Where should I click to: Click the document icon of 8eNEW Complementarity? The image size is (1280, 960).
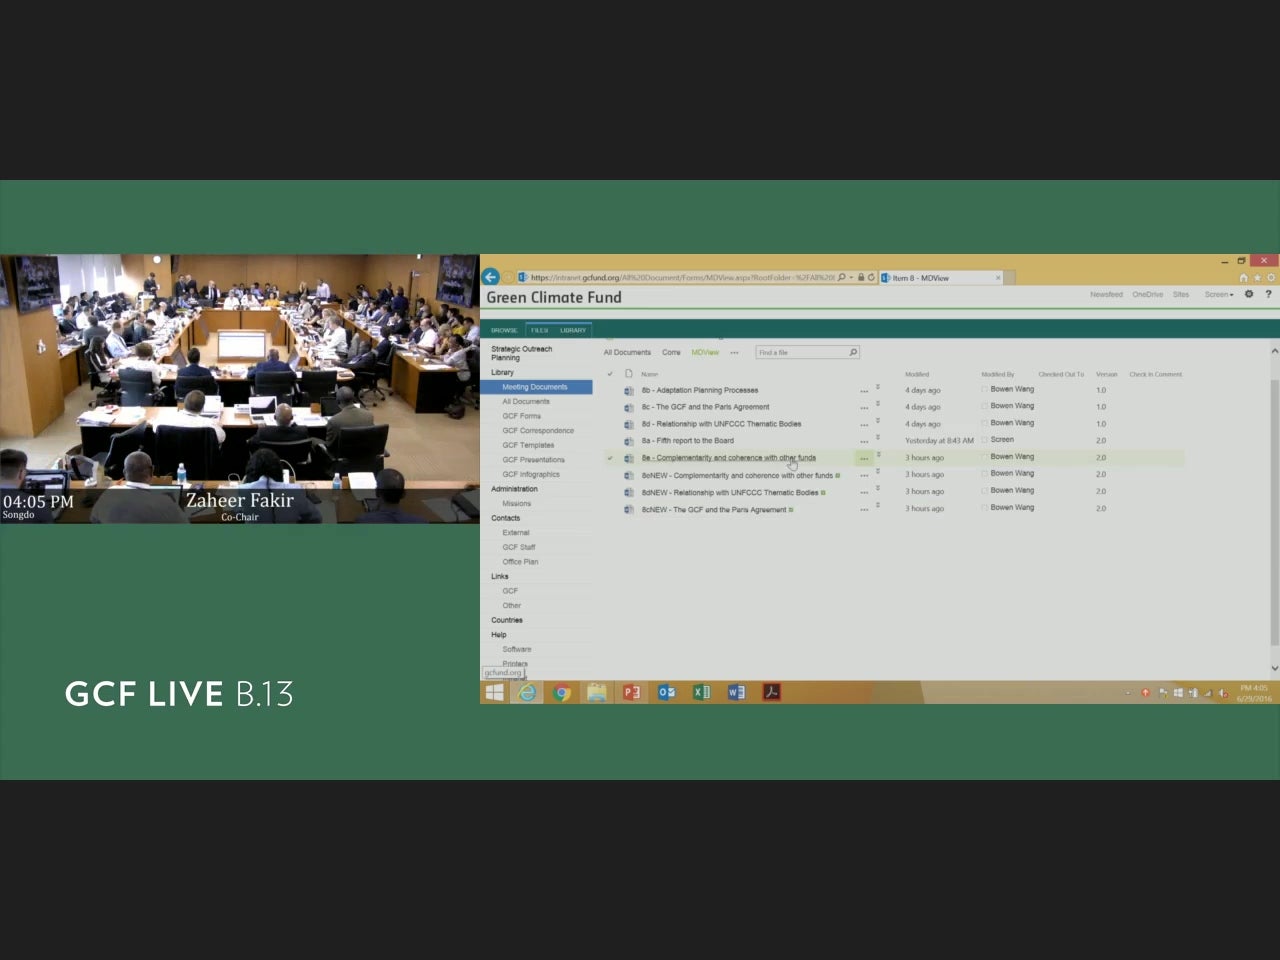[x=628, y=475]
